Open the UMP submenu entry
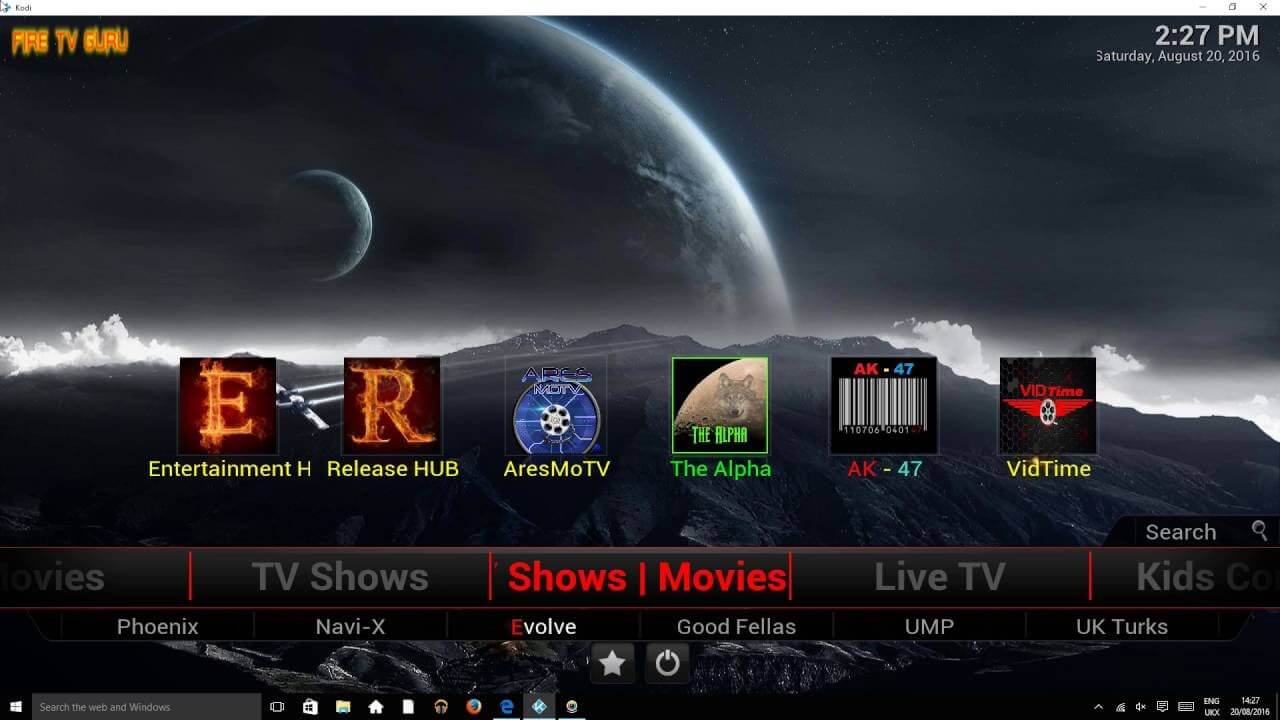The width and height of the screenshot is (1280, 720). pos(929,627)
